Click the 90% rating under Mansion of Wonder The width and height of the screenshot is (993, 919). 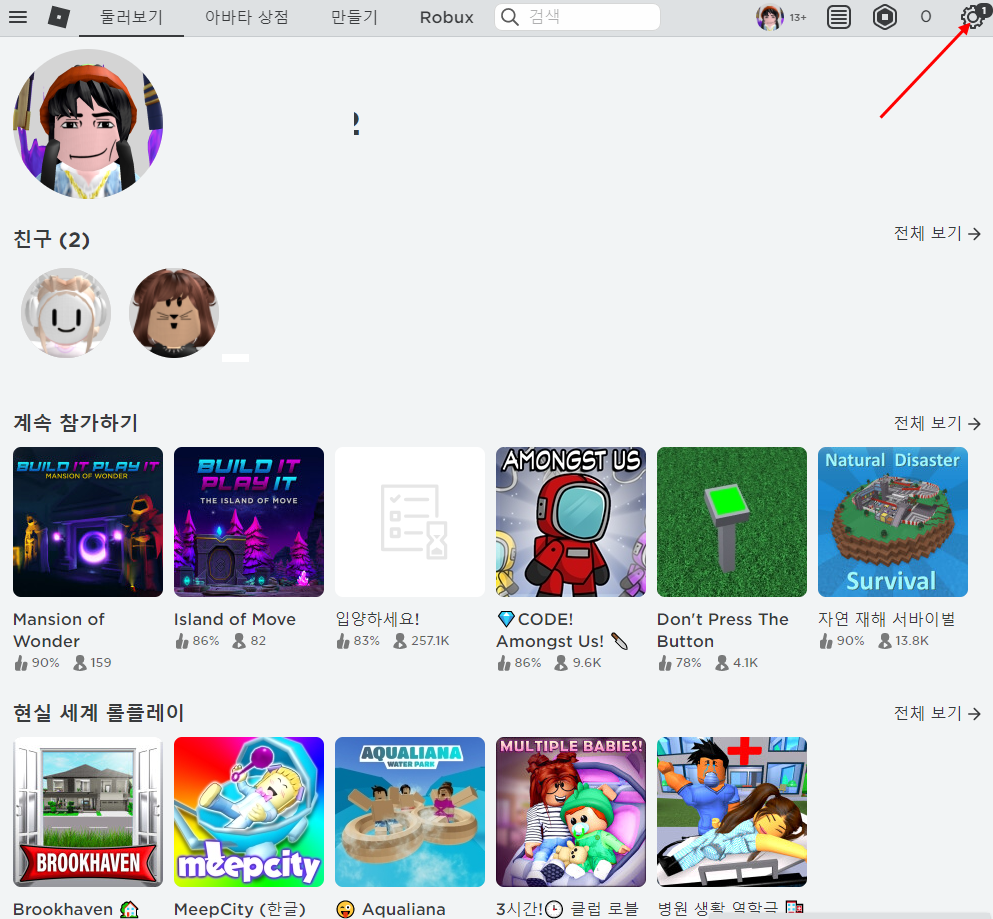(46, 663)
